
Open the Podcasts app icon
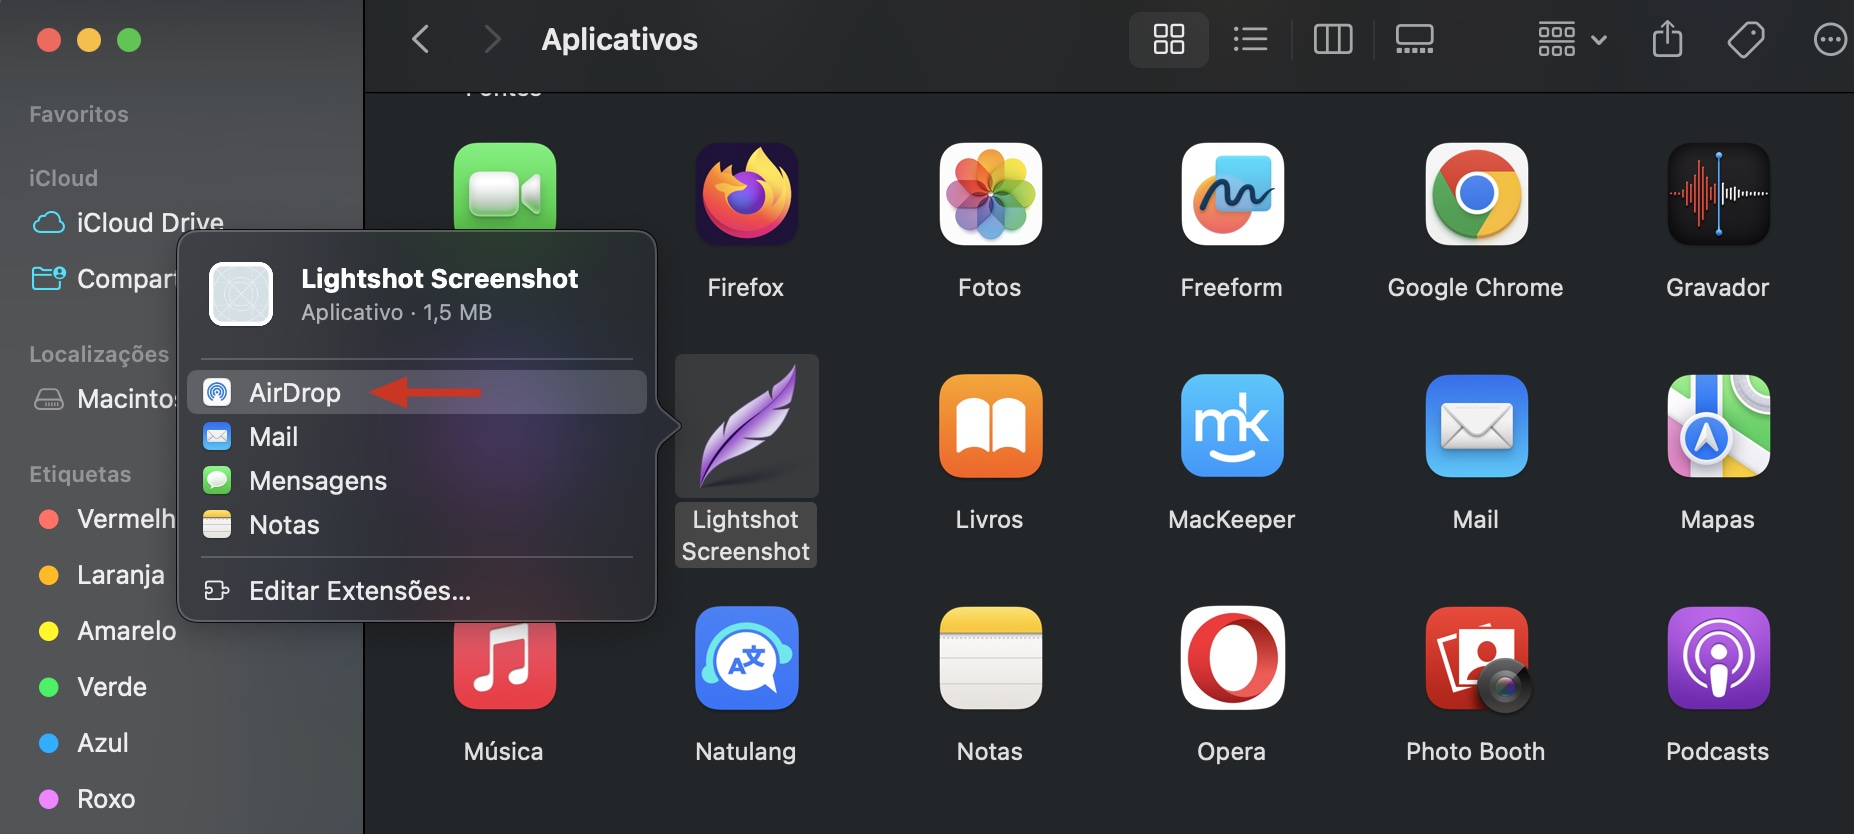point(1719,658)
